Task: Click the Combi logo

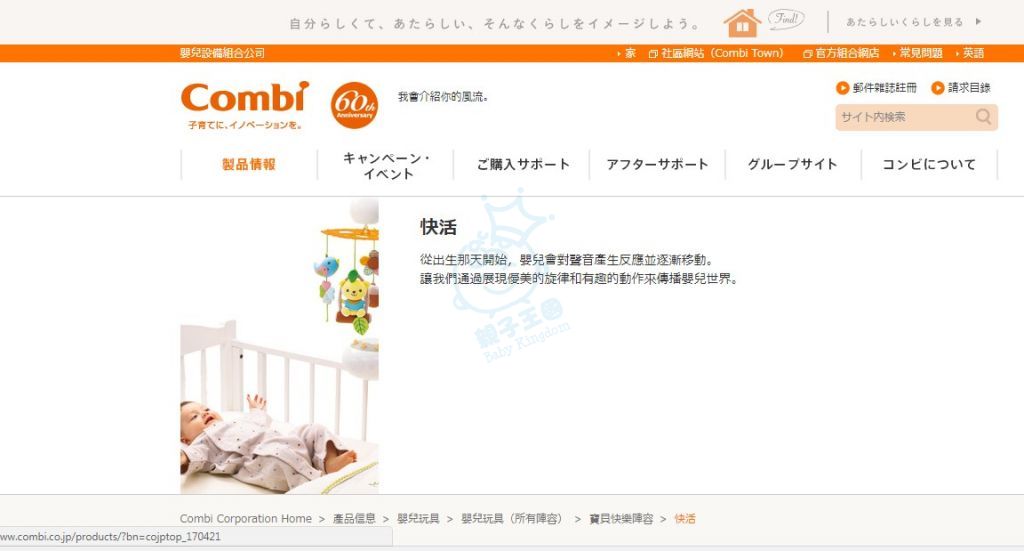Action: point(245,104)
